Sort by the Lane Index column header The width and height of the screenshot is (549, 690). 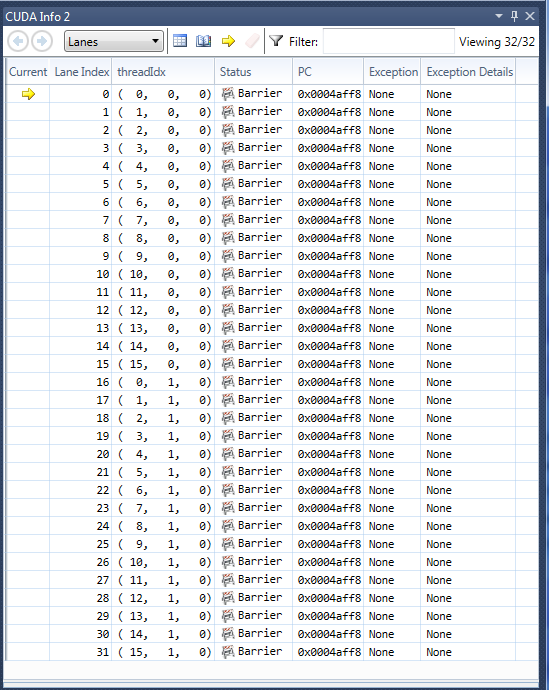(81, 72)
